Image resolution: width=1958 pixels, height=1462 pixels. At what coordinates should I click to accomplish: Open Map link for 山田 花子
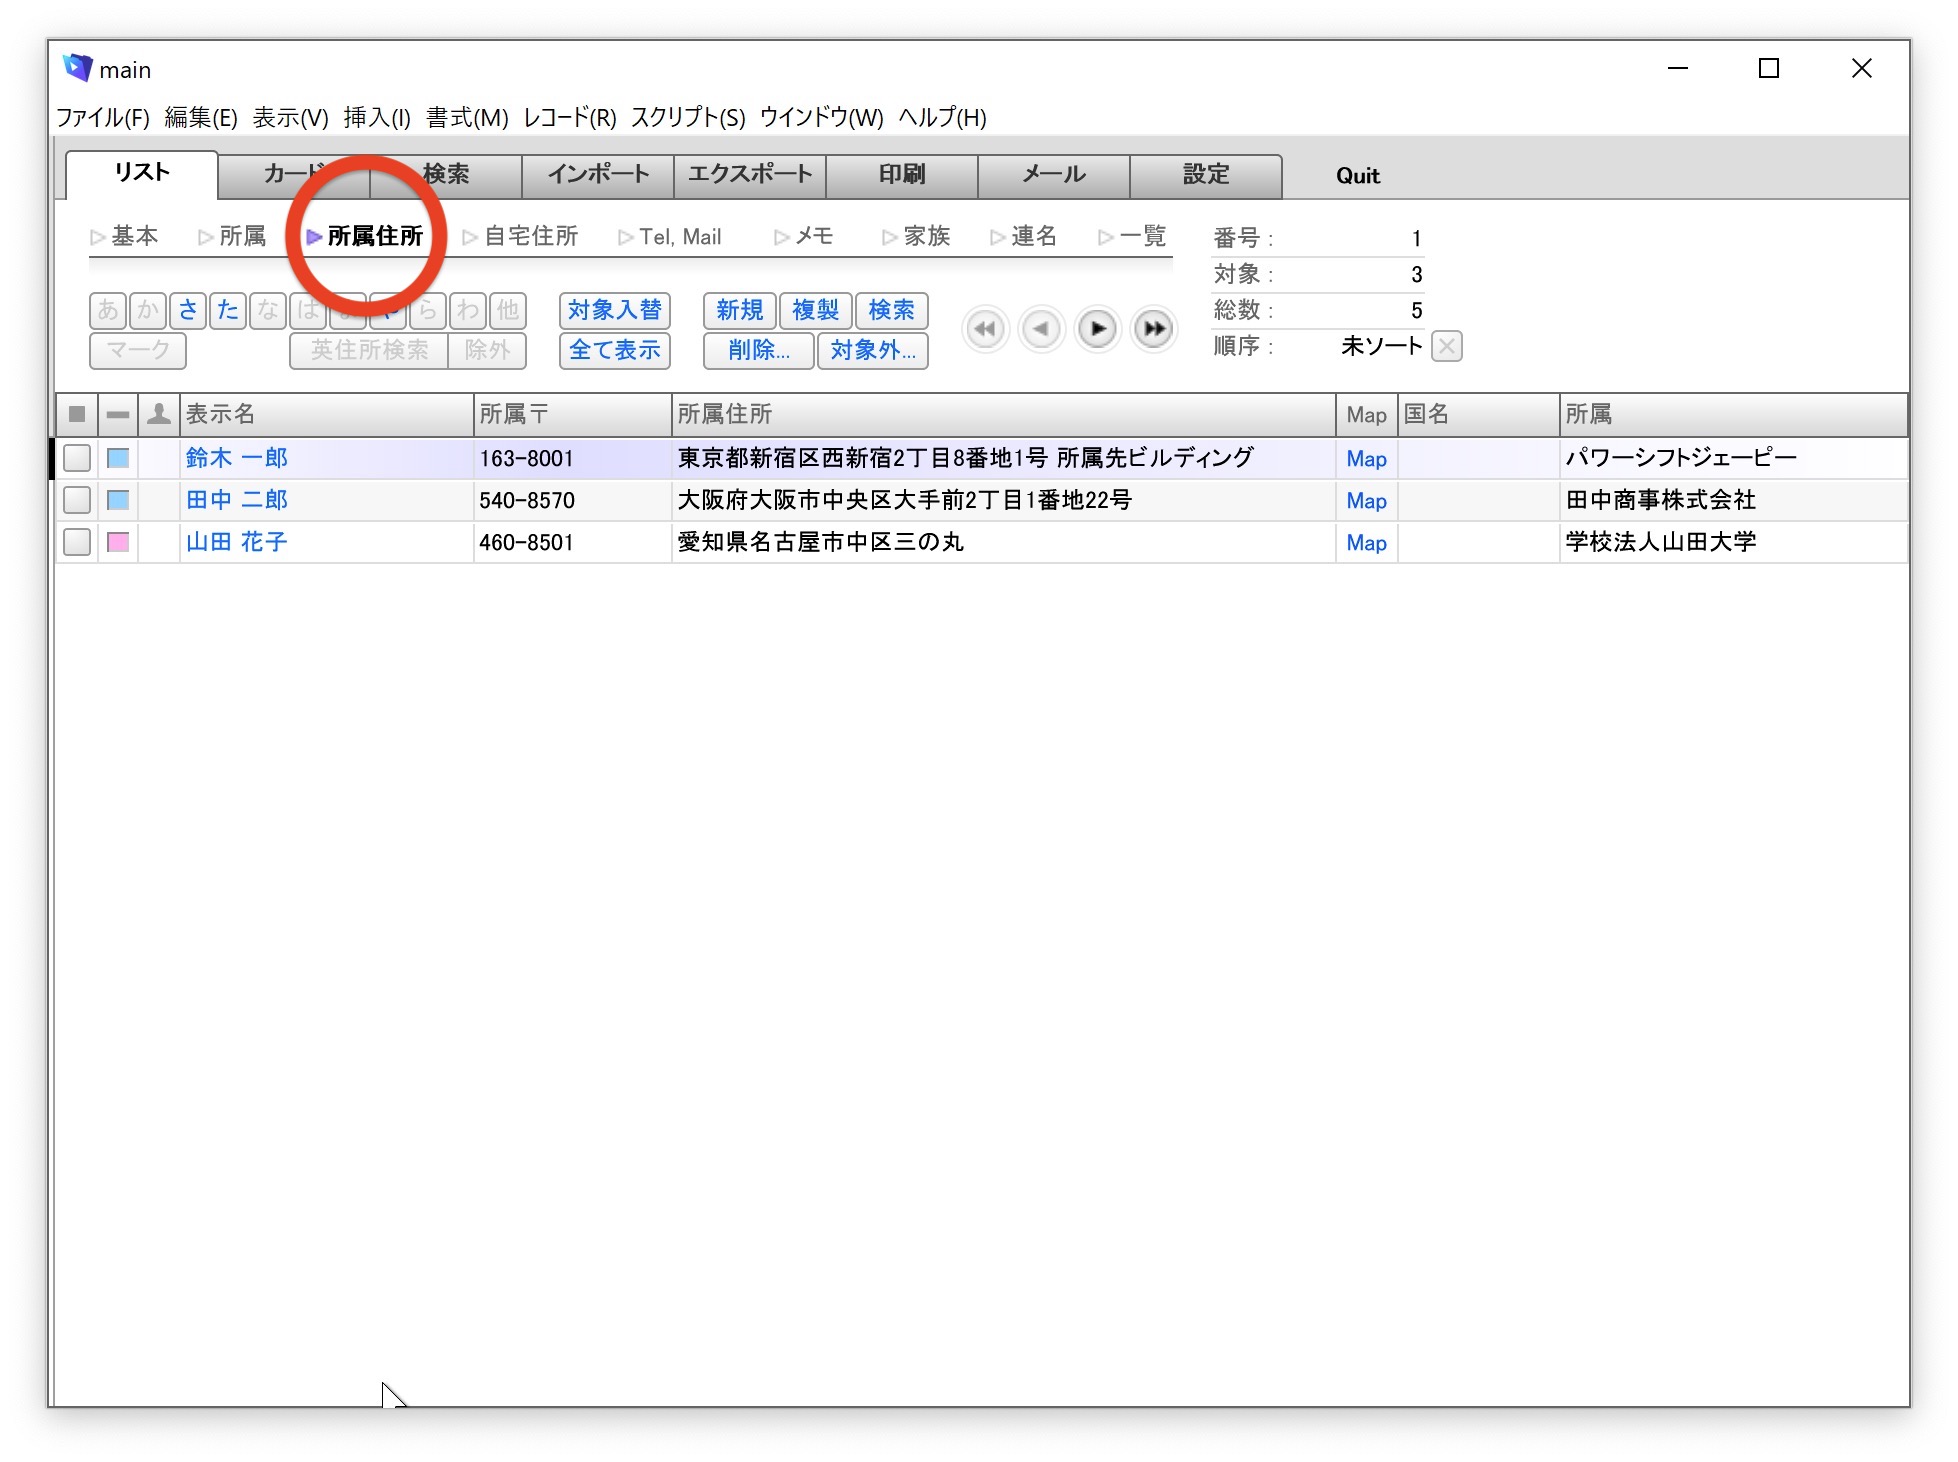point(1366,543)
